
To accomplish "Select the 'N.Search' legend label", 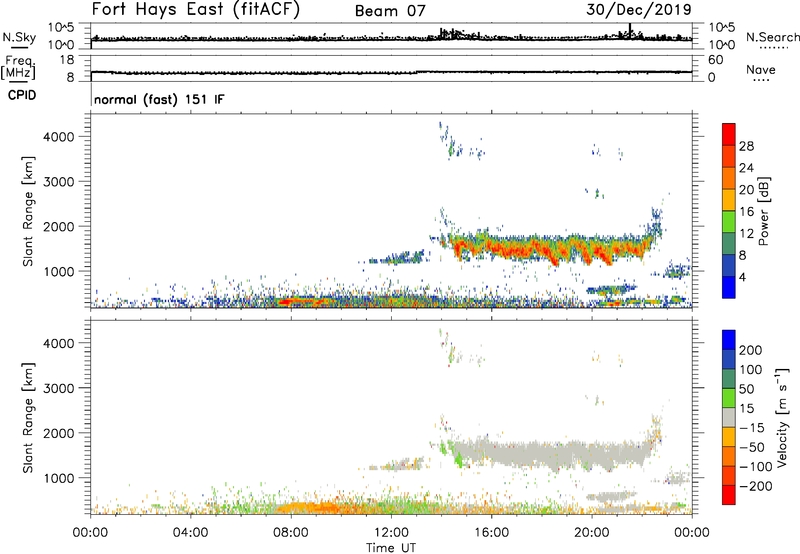I will (773, 37).
